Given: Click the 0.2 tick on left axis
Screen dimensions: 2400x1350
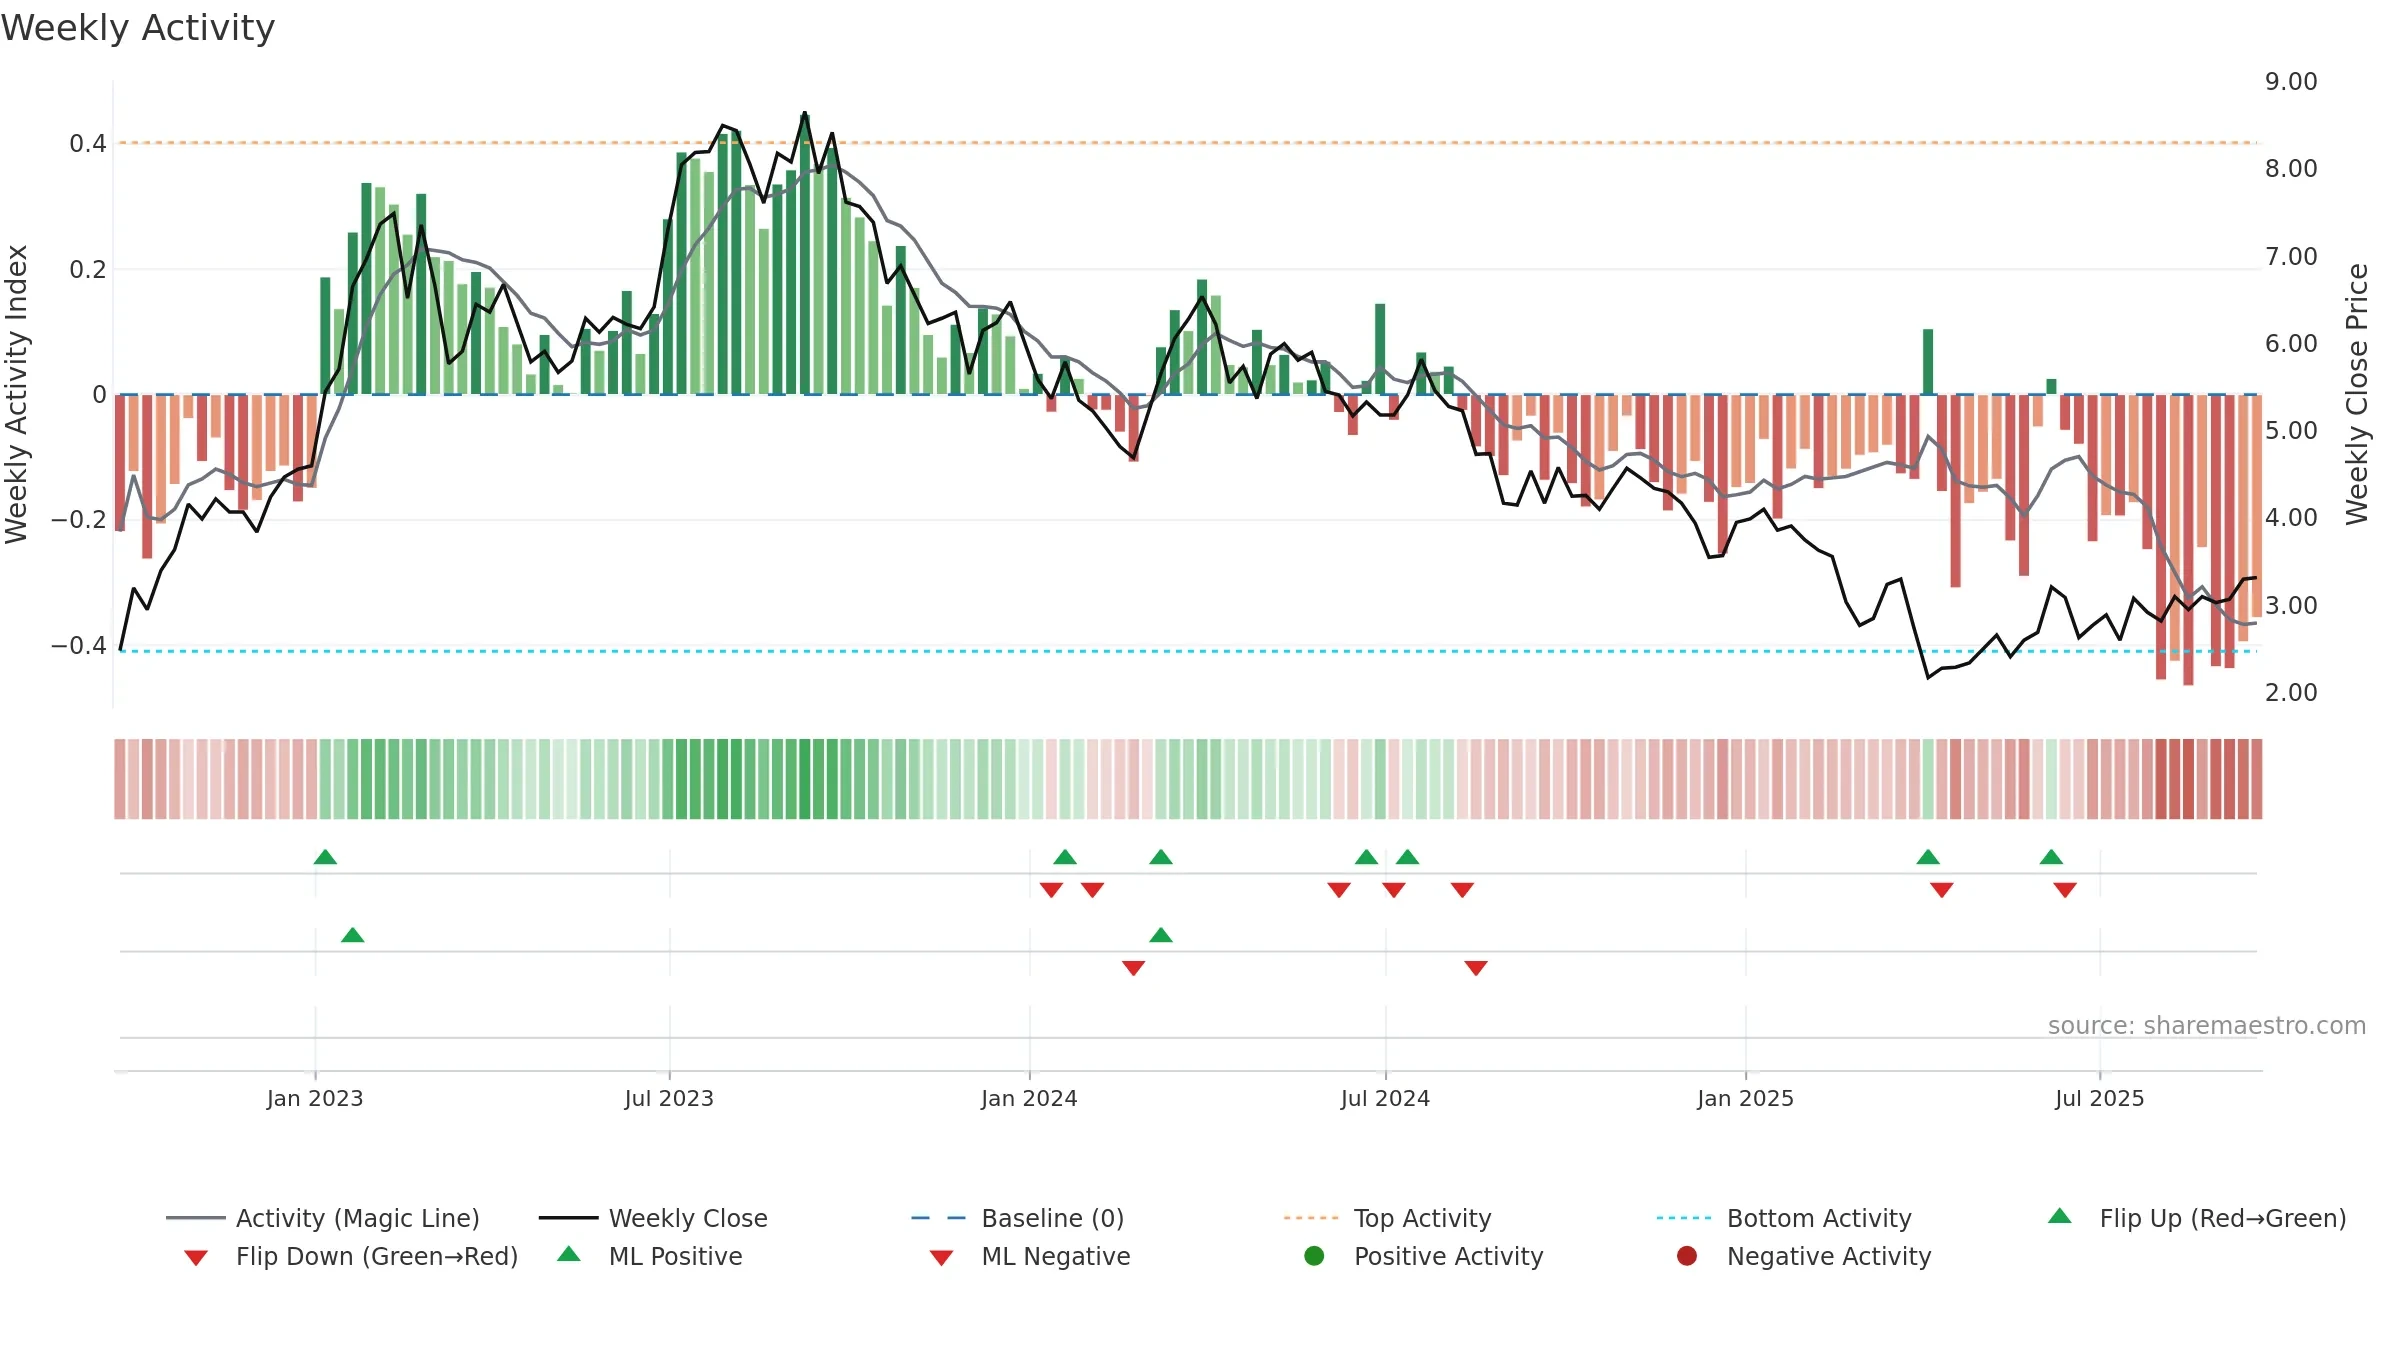Looking at the screenshot, I should tap(88, 269).
